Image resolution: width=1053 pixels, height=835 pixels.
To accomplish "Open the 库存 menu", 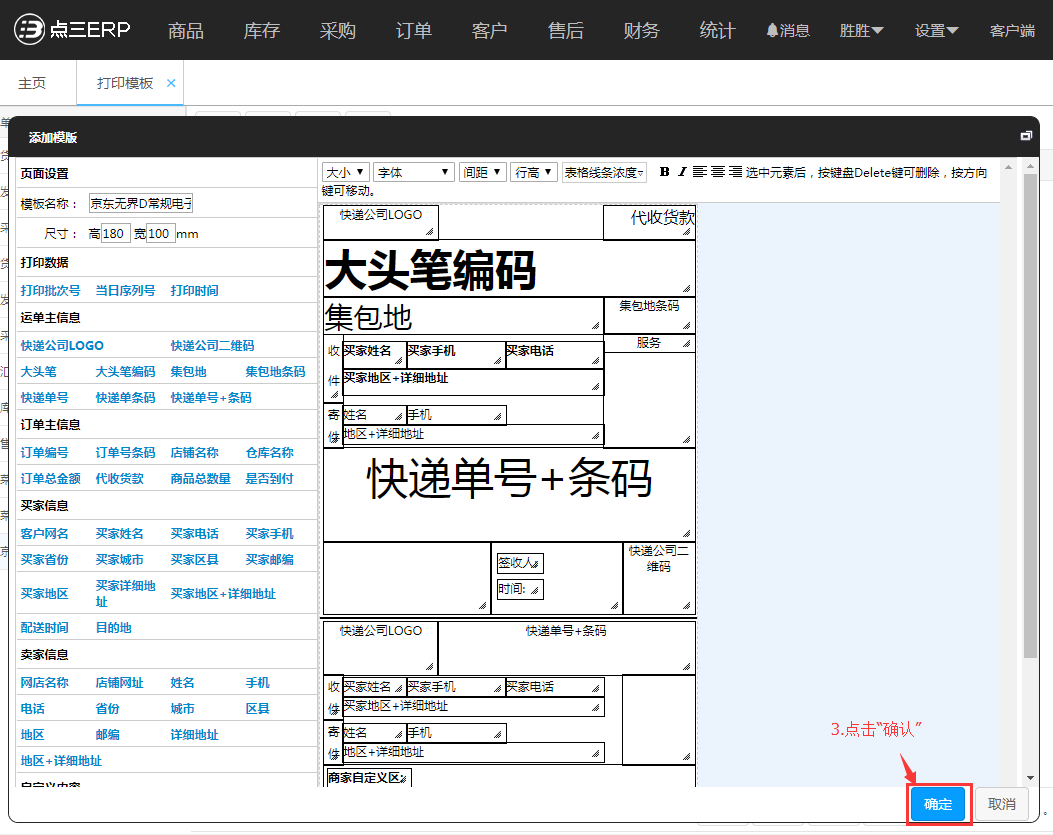I will [x=262, y=31].
